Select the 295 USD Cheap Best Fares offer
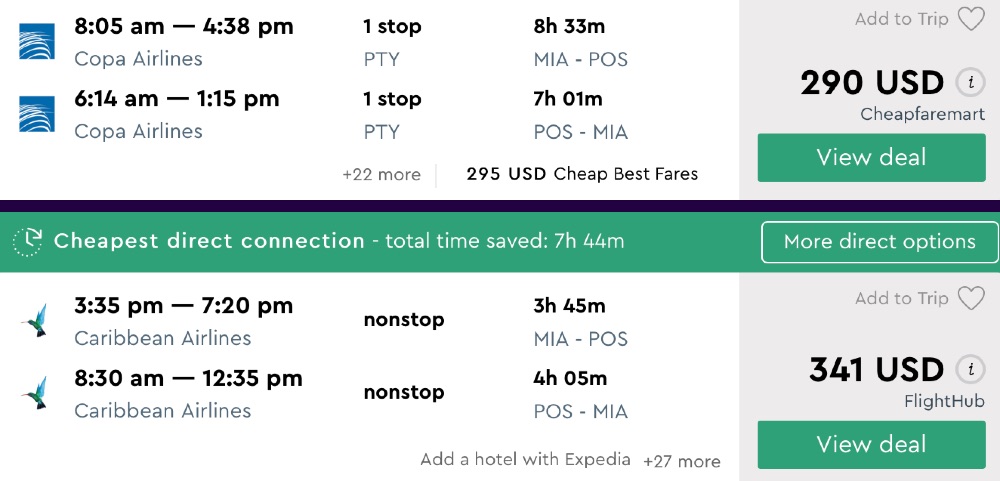1000x481 pixels. (582, 174)
